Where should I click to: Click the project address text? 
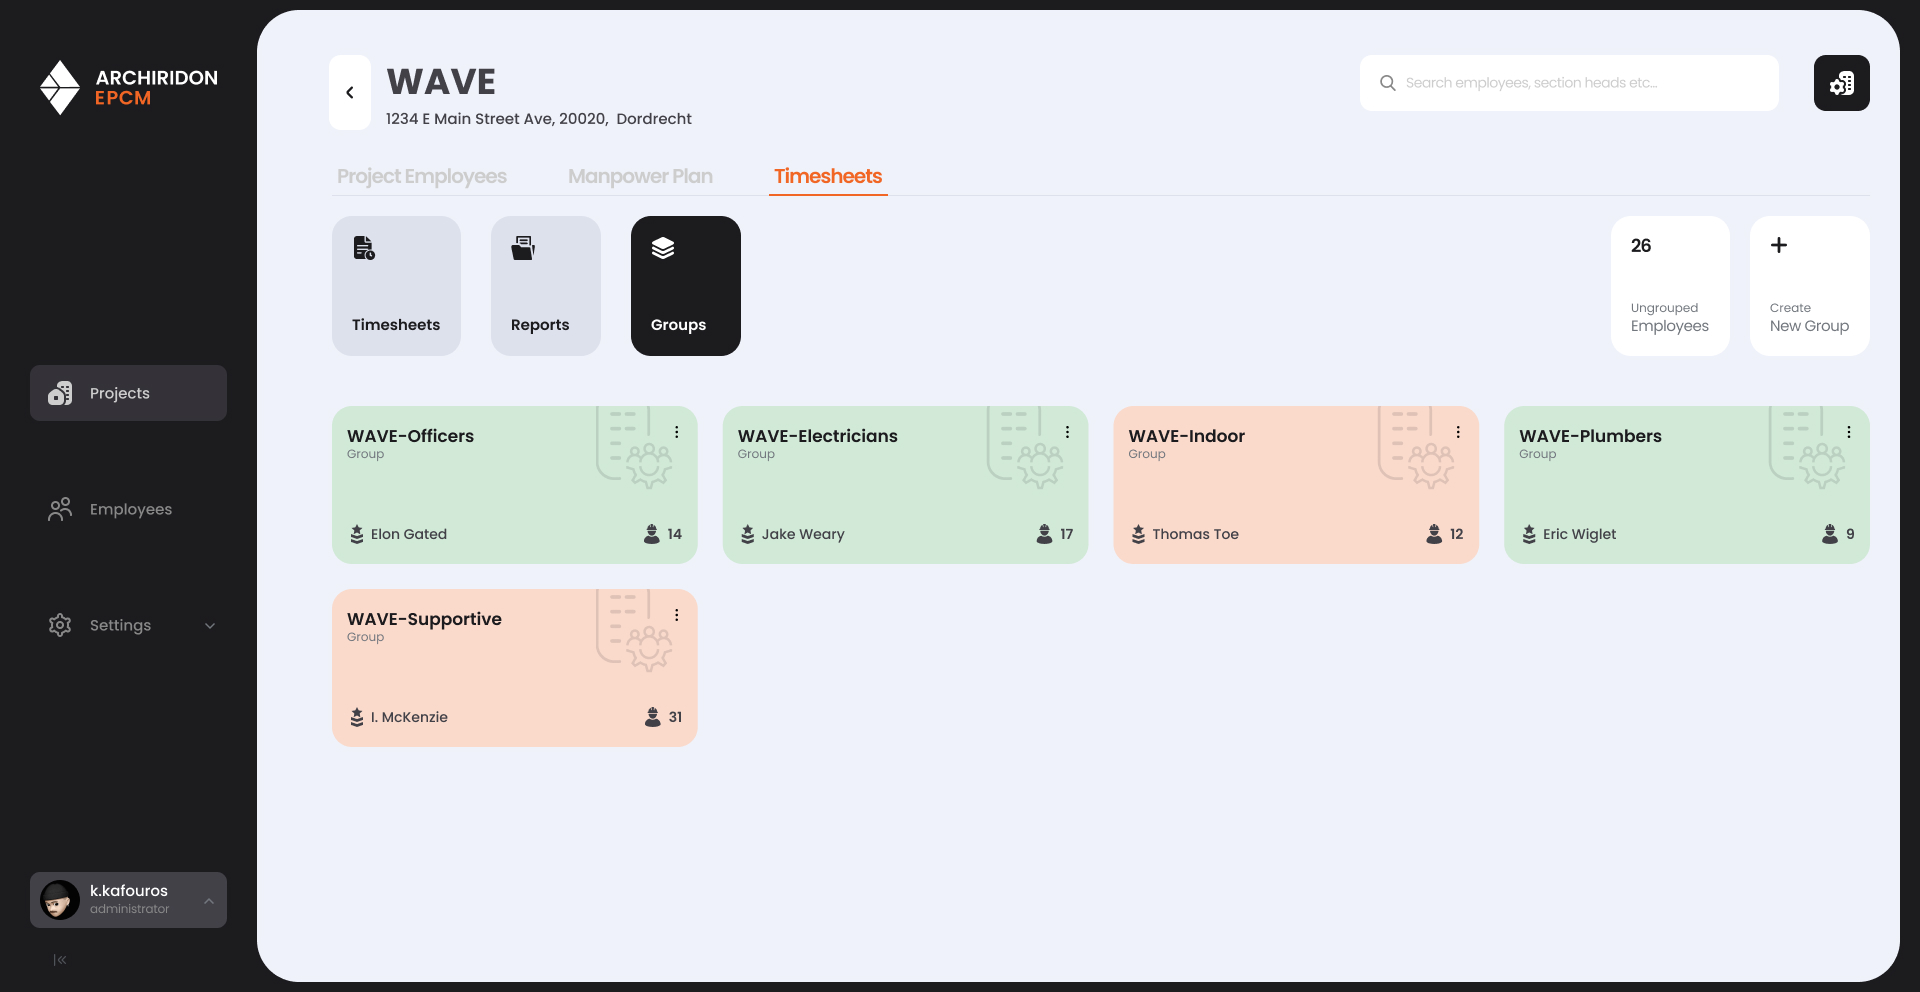coord(539,118)
